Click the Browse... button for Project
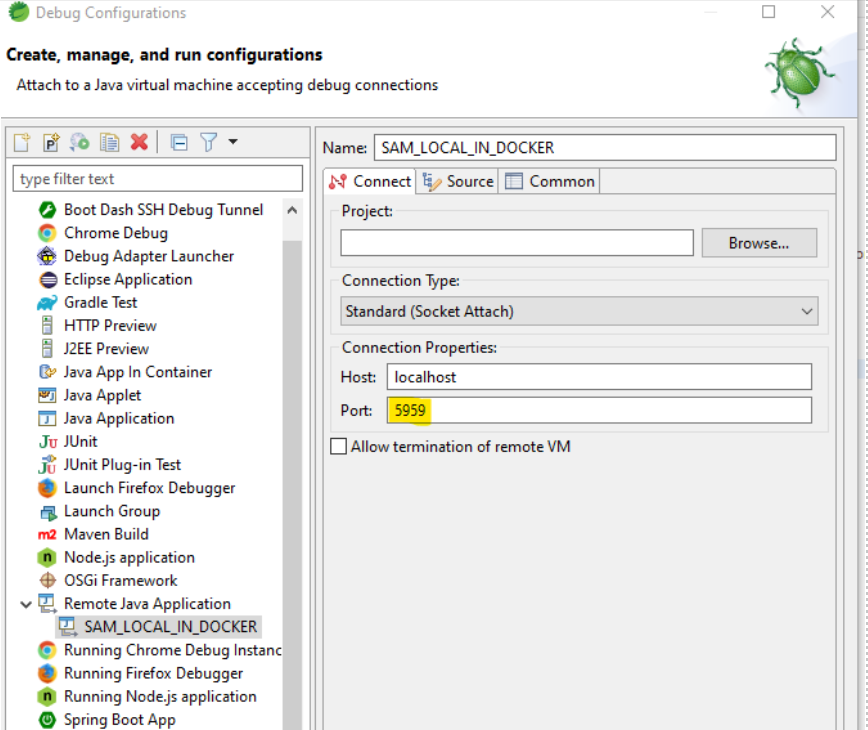This screenshot has height=730, width=868. [x=759, y=243]
